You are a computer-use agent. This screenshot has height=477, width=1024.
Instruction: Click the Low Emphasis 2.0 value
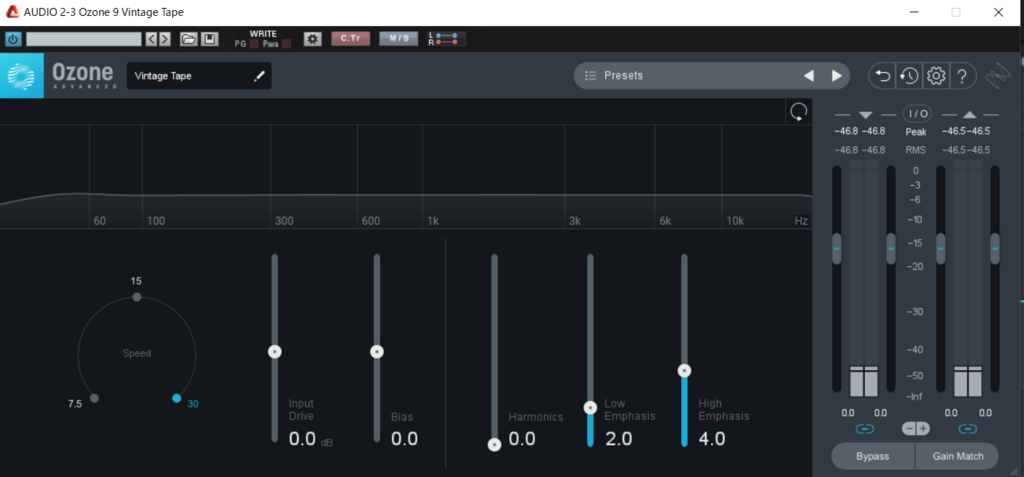(x=618, y=439)
